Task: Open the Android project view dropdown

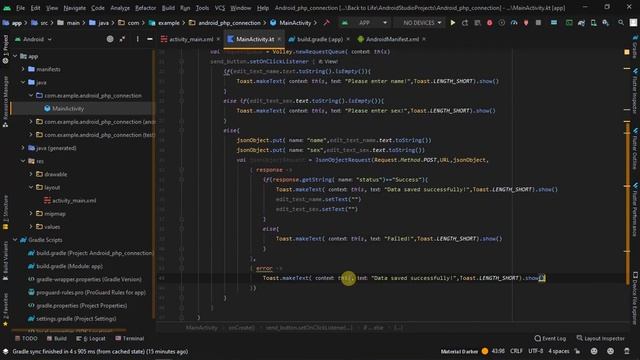Action: (33, 39)
